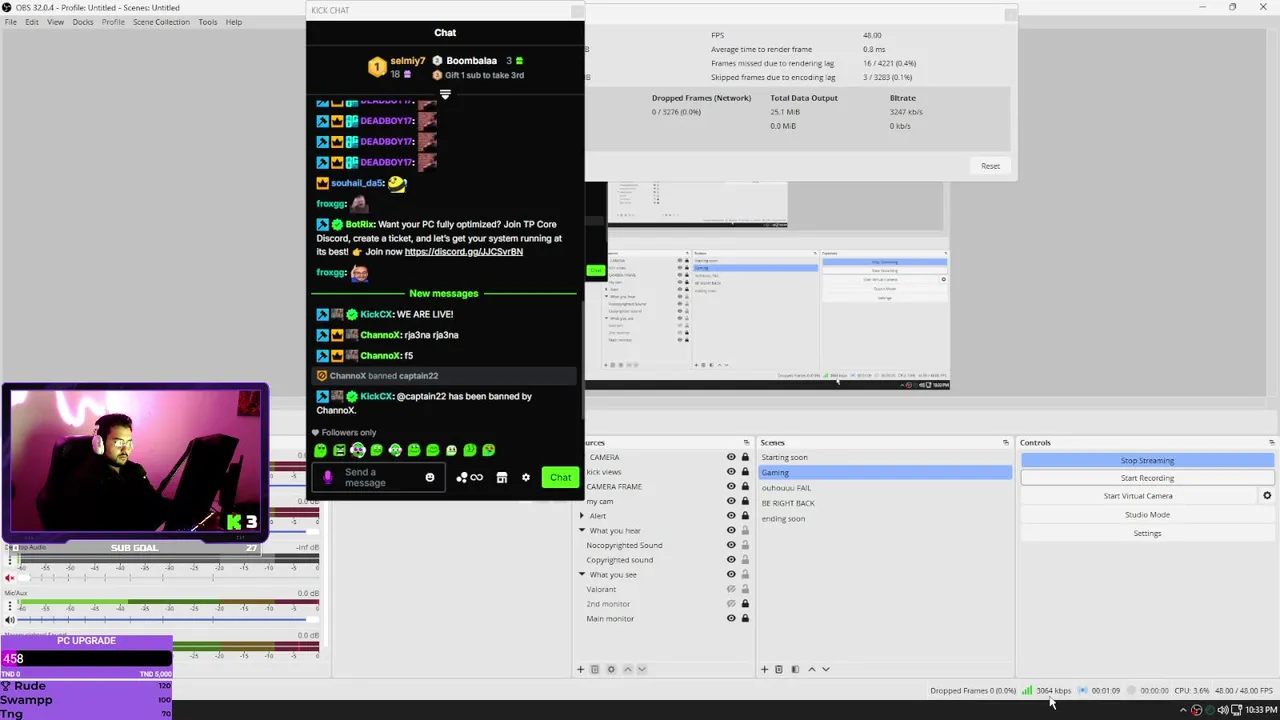Add a new scene with the plus icon
This screenshot has width=1280, height=720.
click(x=764, y=669)
